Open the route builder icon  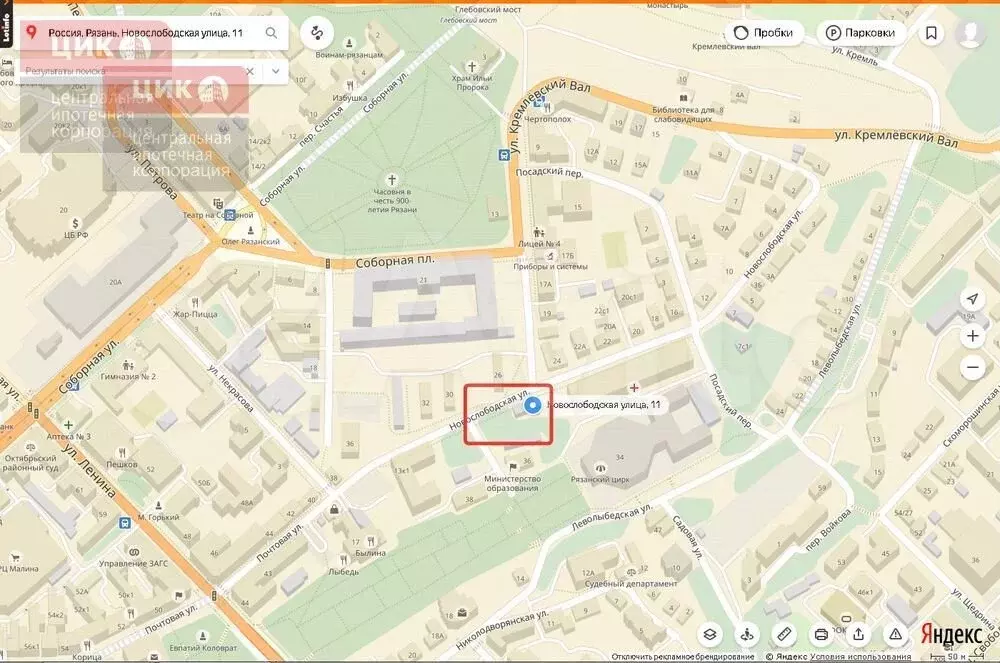317,33
